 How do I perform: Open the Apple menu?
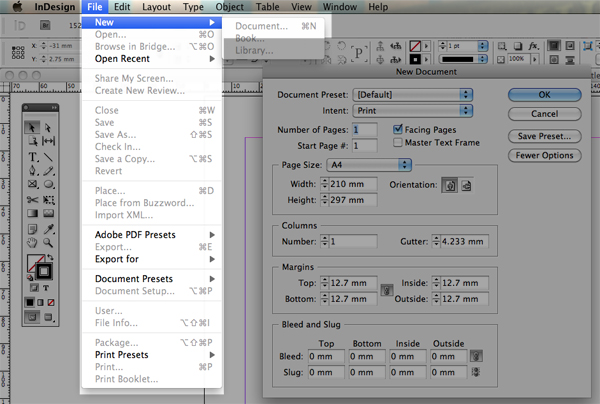tap(17, 7)
